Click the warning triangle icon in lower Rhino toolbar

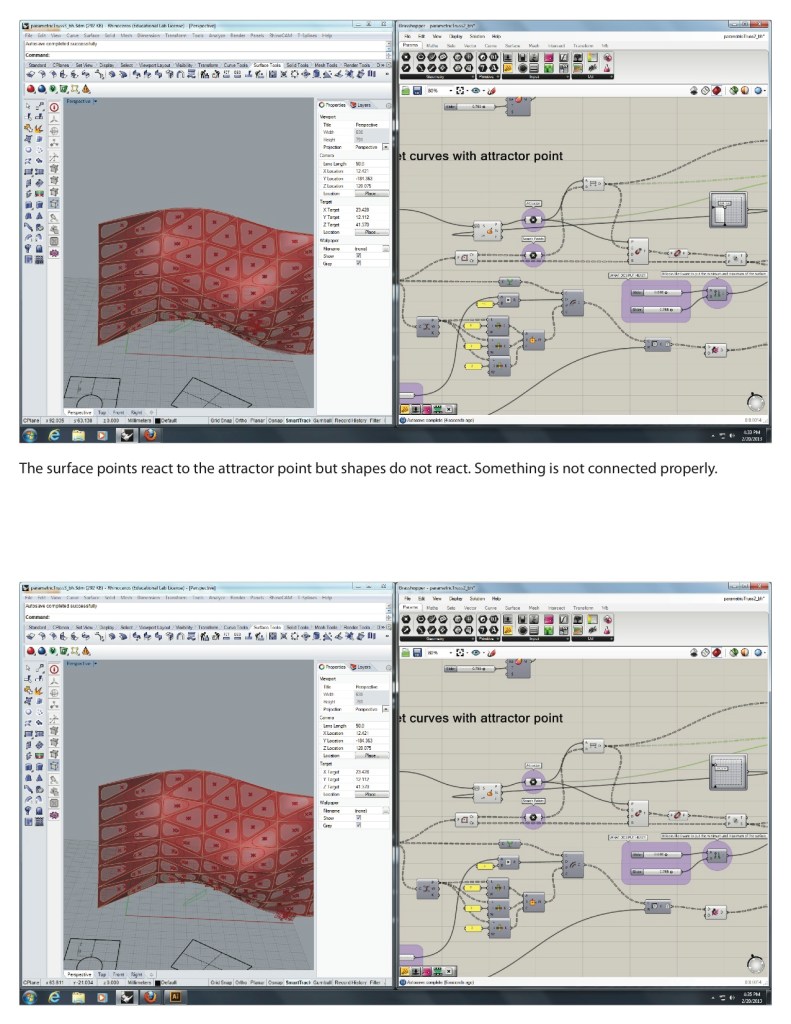[87, 650]
